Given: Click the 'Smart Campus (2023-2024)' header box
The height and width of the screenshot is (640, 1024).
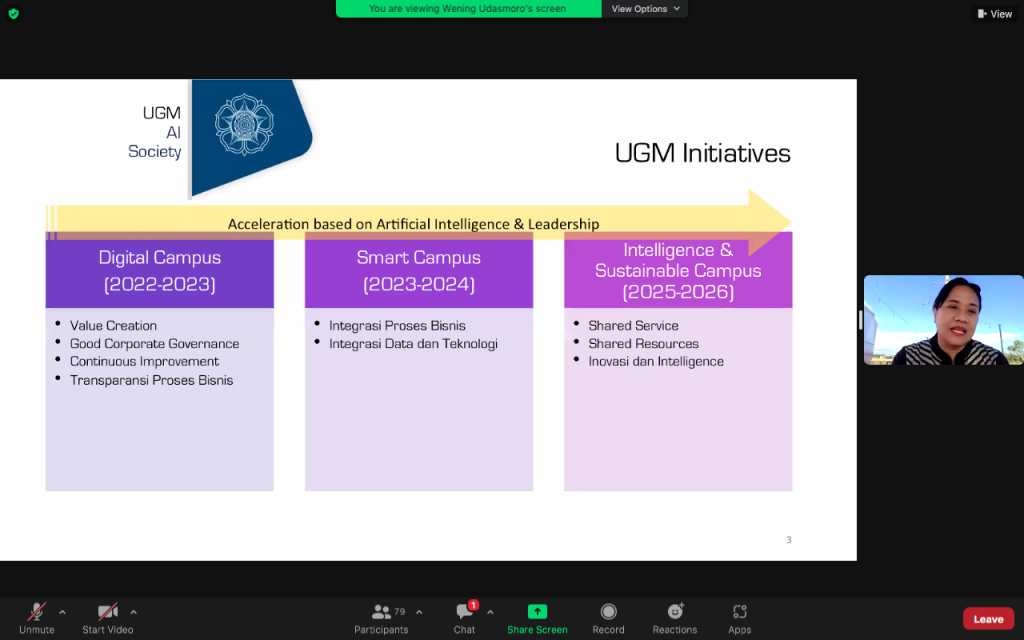Looking at the screenshot, I should pos(419,270).
